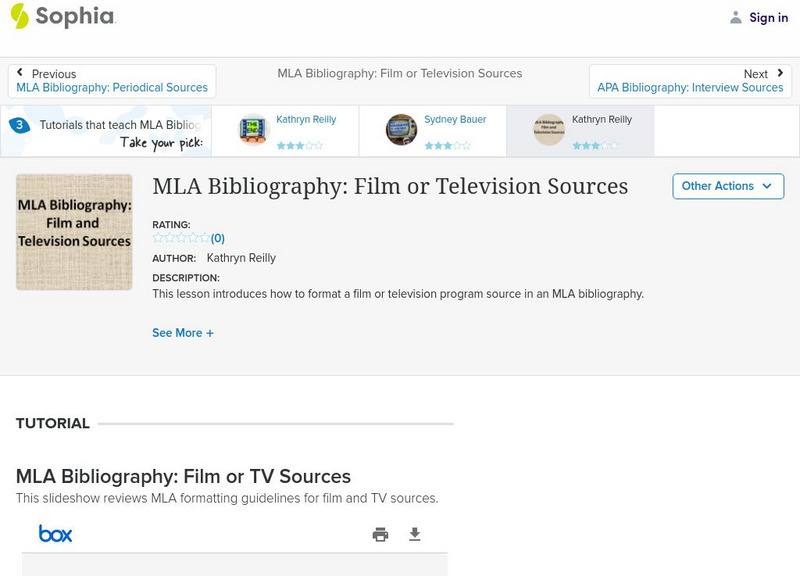Expand the description with See More
This screenshot has height=576, width=800.
[183, 332]
